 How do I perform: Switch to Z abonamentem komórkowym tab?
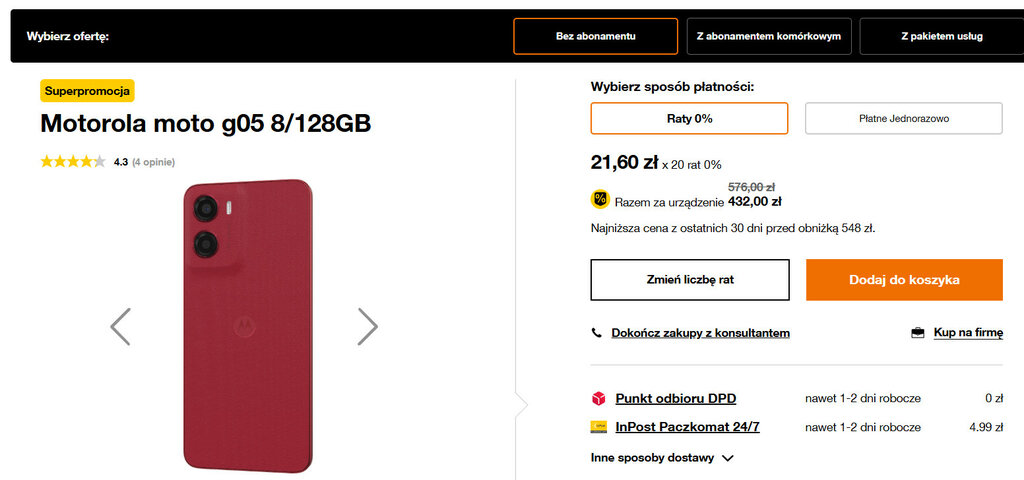[x=768, y=36]
